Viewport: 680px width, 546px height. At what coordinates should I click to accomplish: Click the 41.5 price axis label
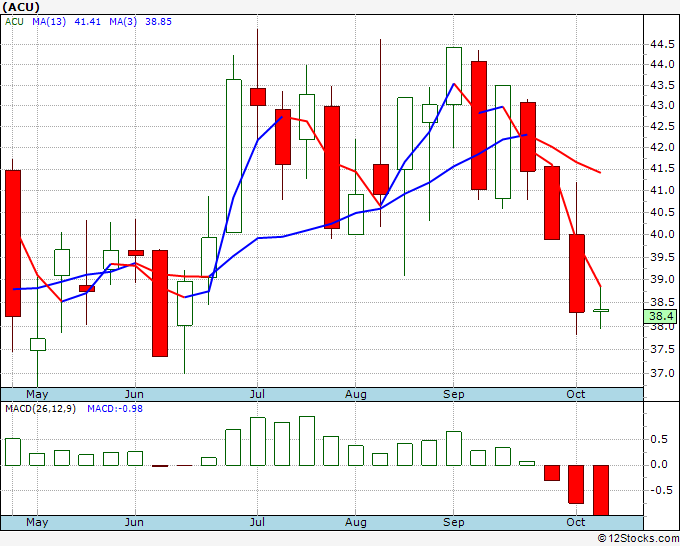coord(662,169)
